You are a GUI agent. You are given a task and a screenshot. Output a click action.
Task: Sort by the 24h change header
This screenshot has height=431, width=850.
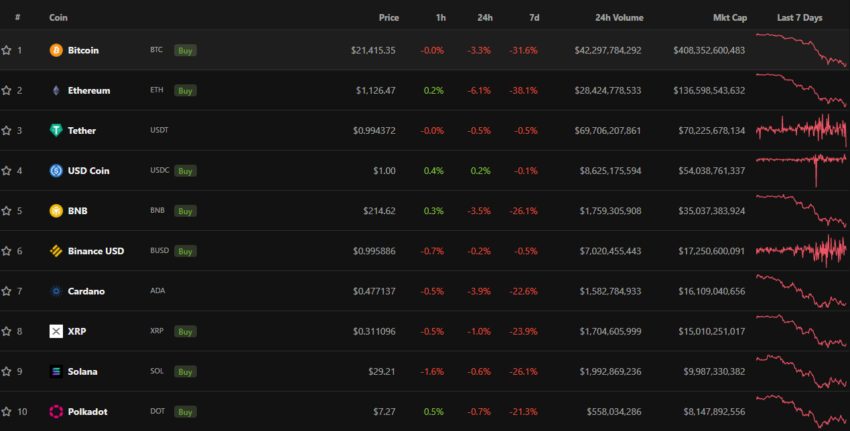pos(485,17)
